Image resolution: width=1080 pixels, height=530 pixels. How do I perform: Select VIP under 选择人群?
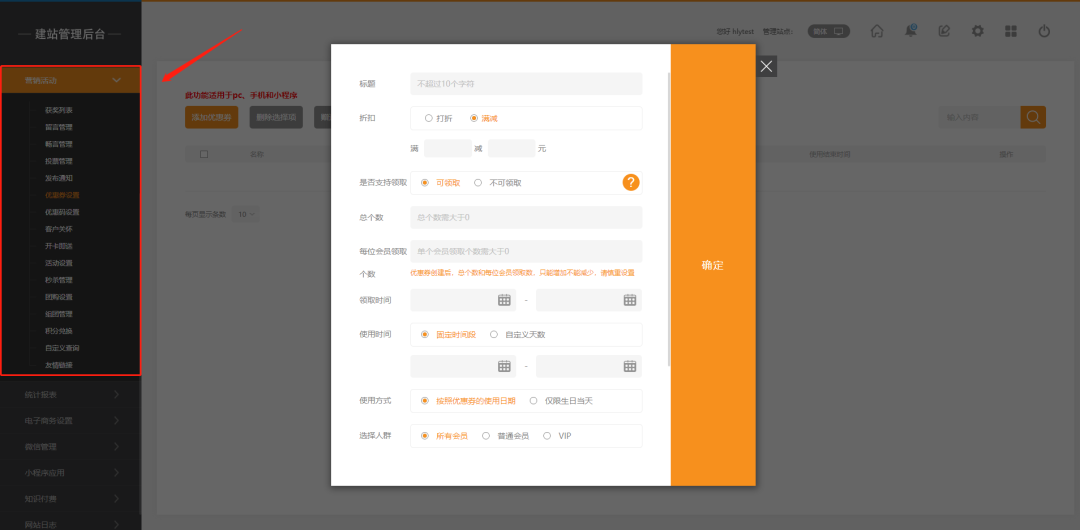click(x=547, y=436)
